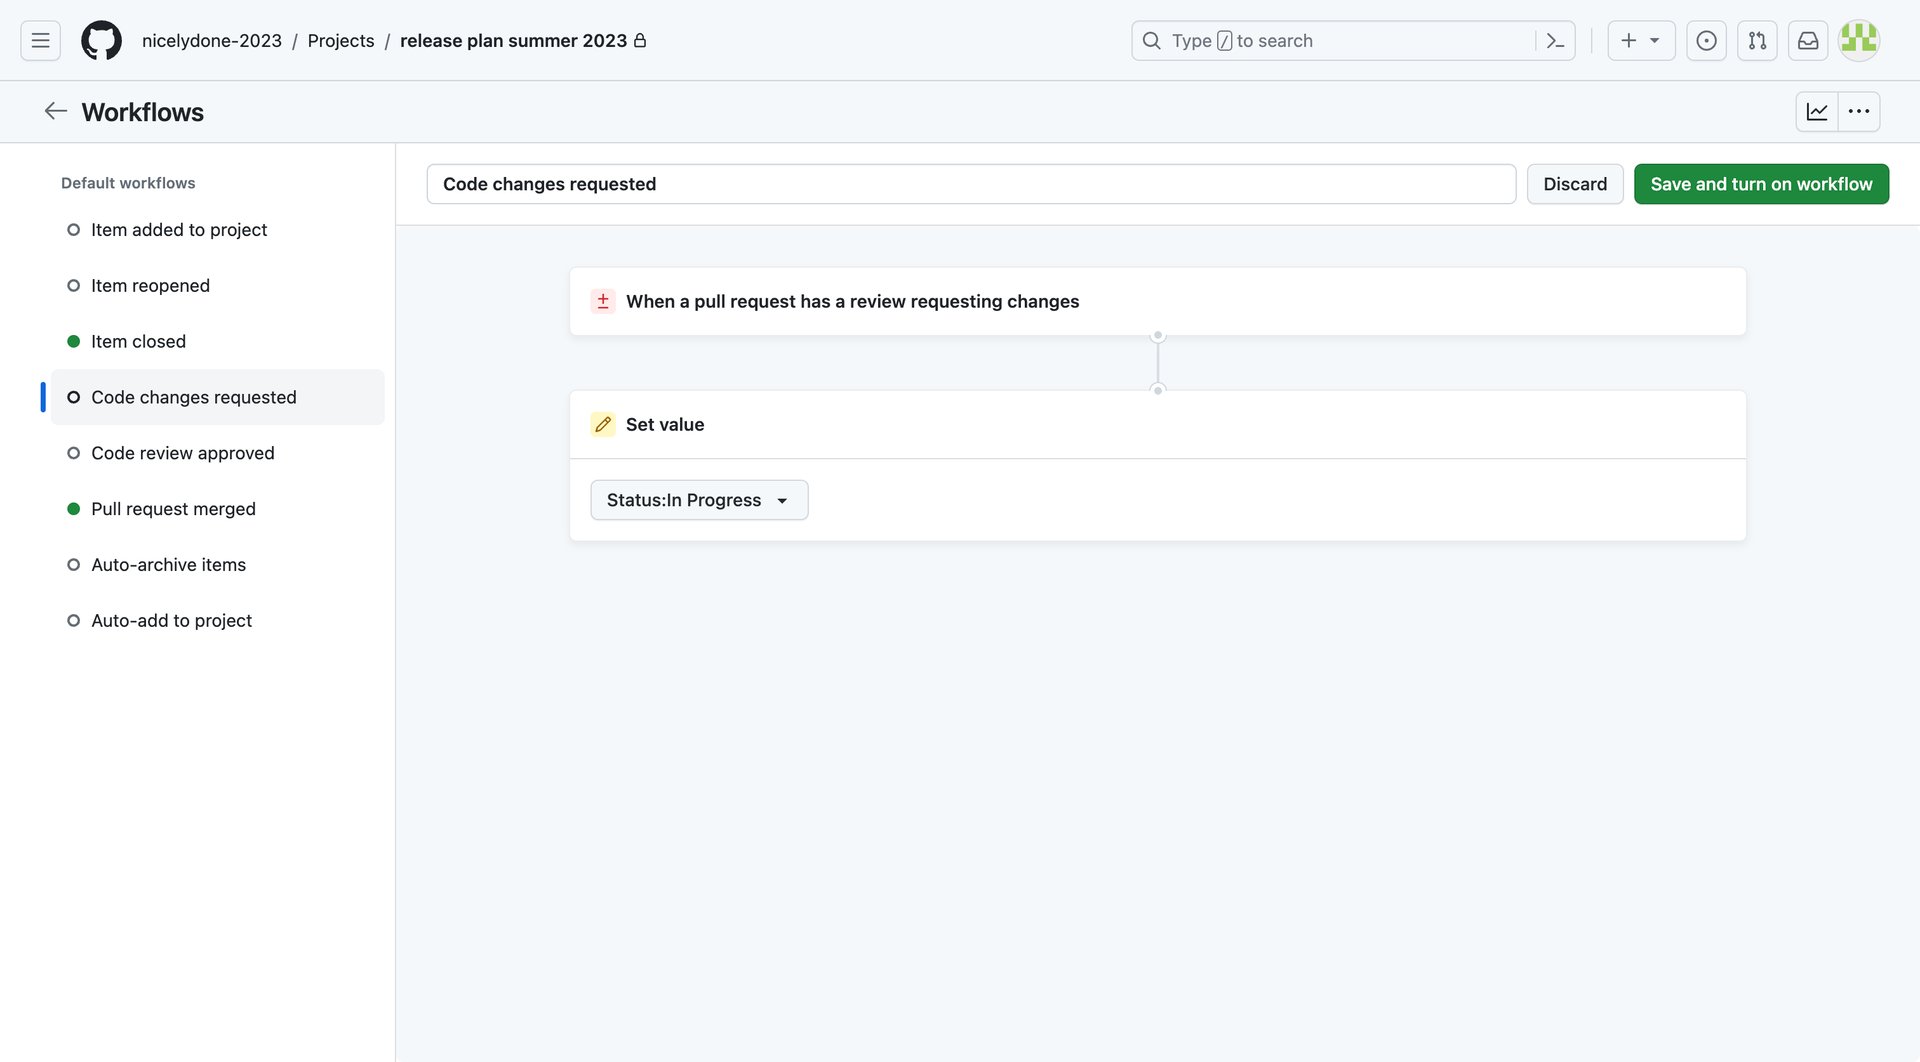Click your profile avatar picture
This screenshot has height=1062, width=1920.
1858,40
